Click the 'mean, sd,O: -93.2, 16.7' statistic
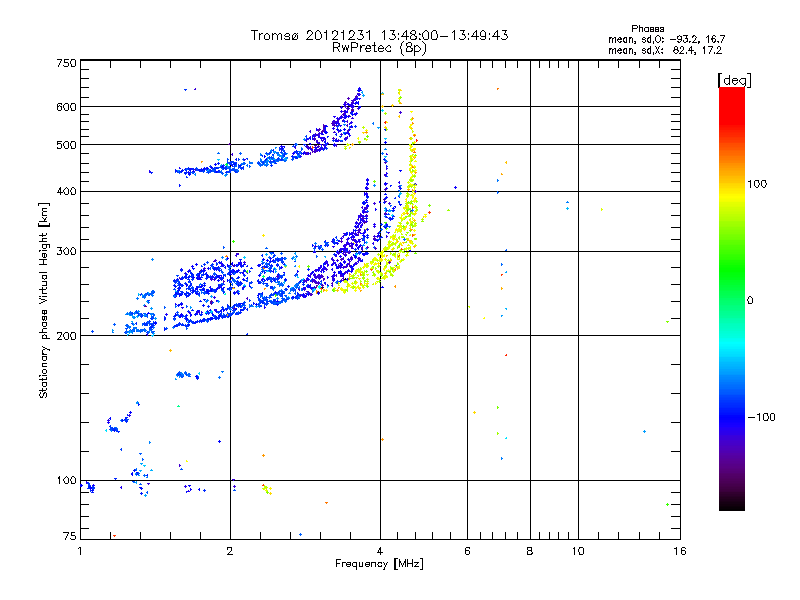The width and height of the screenshot is (800, 600). (666, 39)
